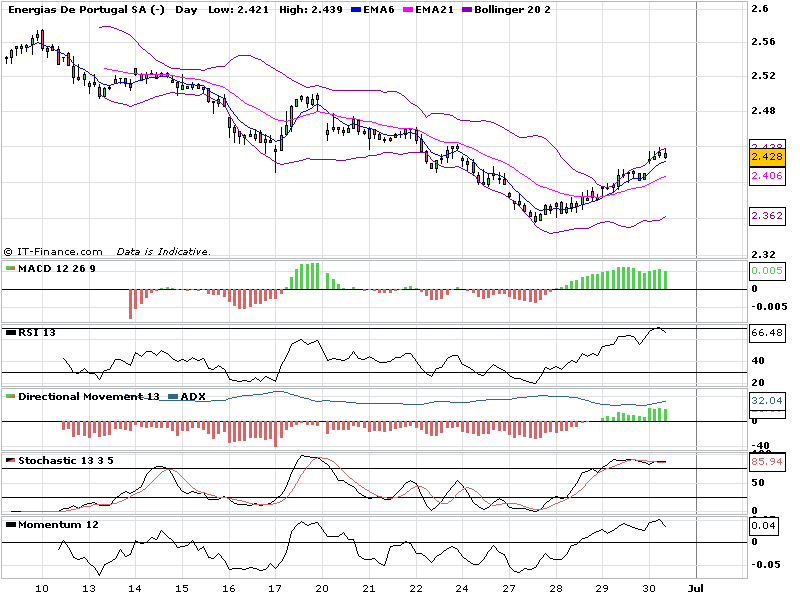Select date 22 on the time axis

click(416, 589)
